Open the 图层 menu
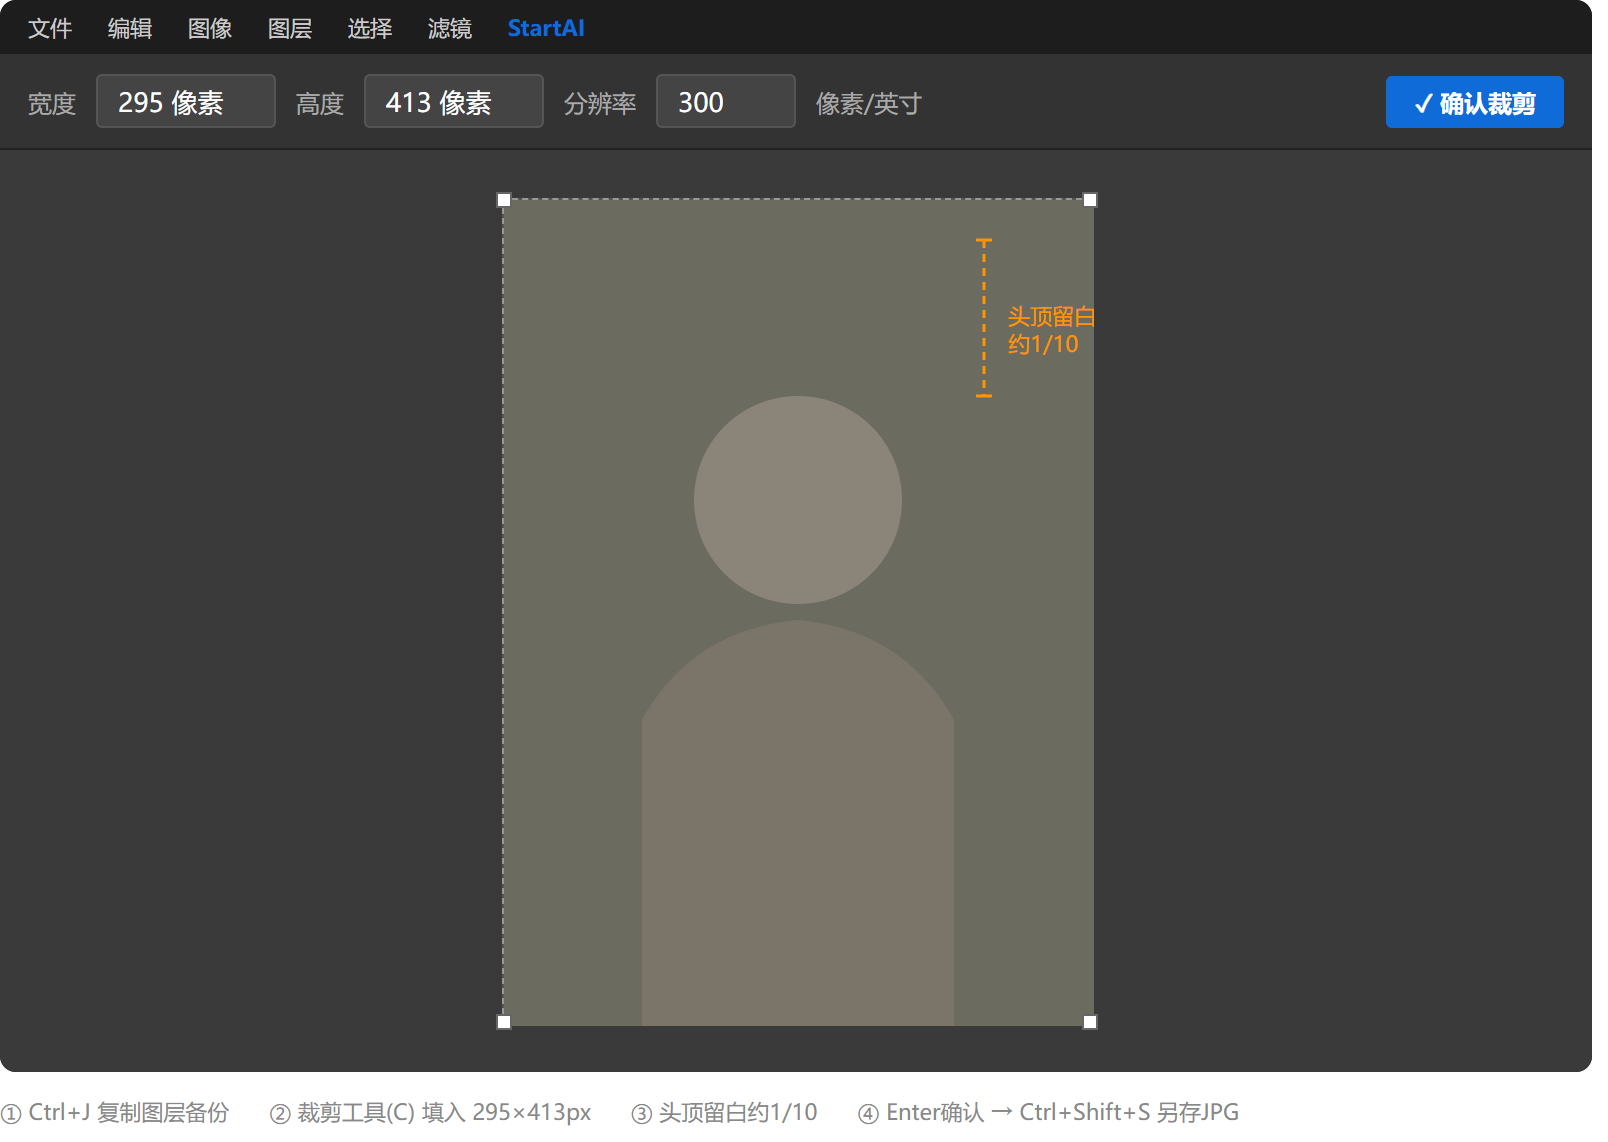Viewport: 1608px width, 1142px height. 290,28
